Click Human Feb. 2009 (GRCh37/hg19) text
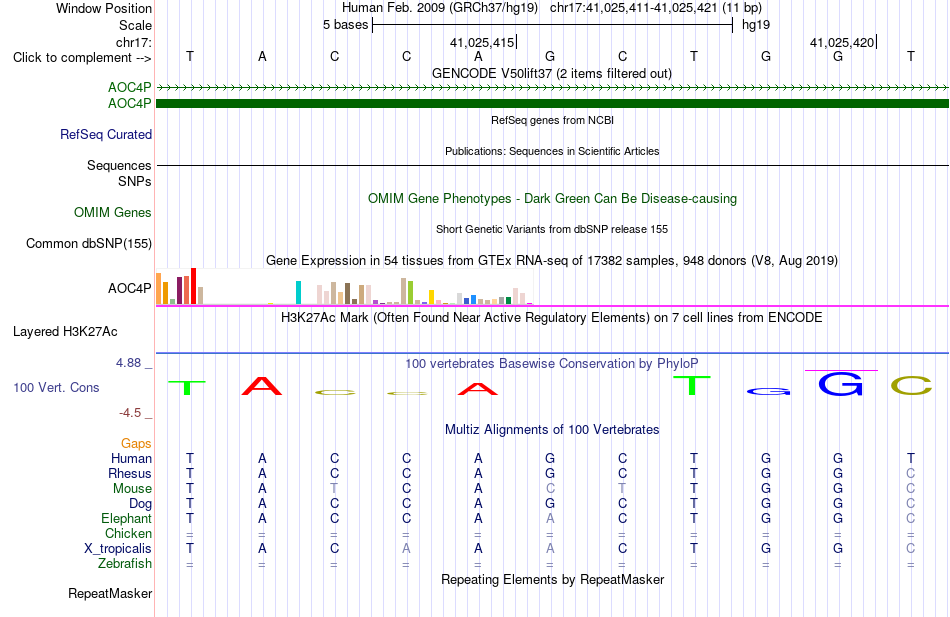950x617 pixels. point(440,8)
